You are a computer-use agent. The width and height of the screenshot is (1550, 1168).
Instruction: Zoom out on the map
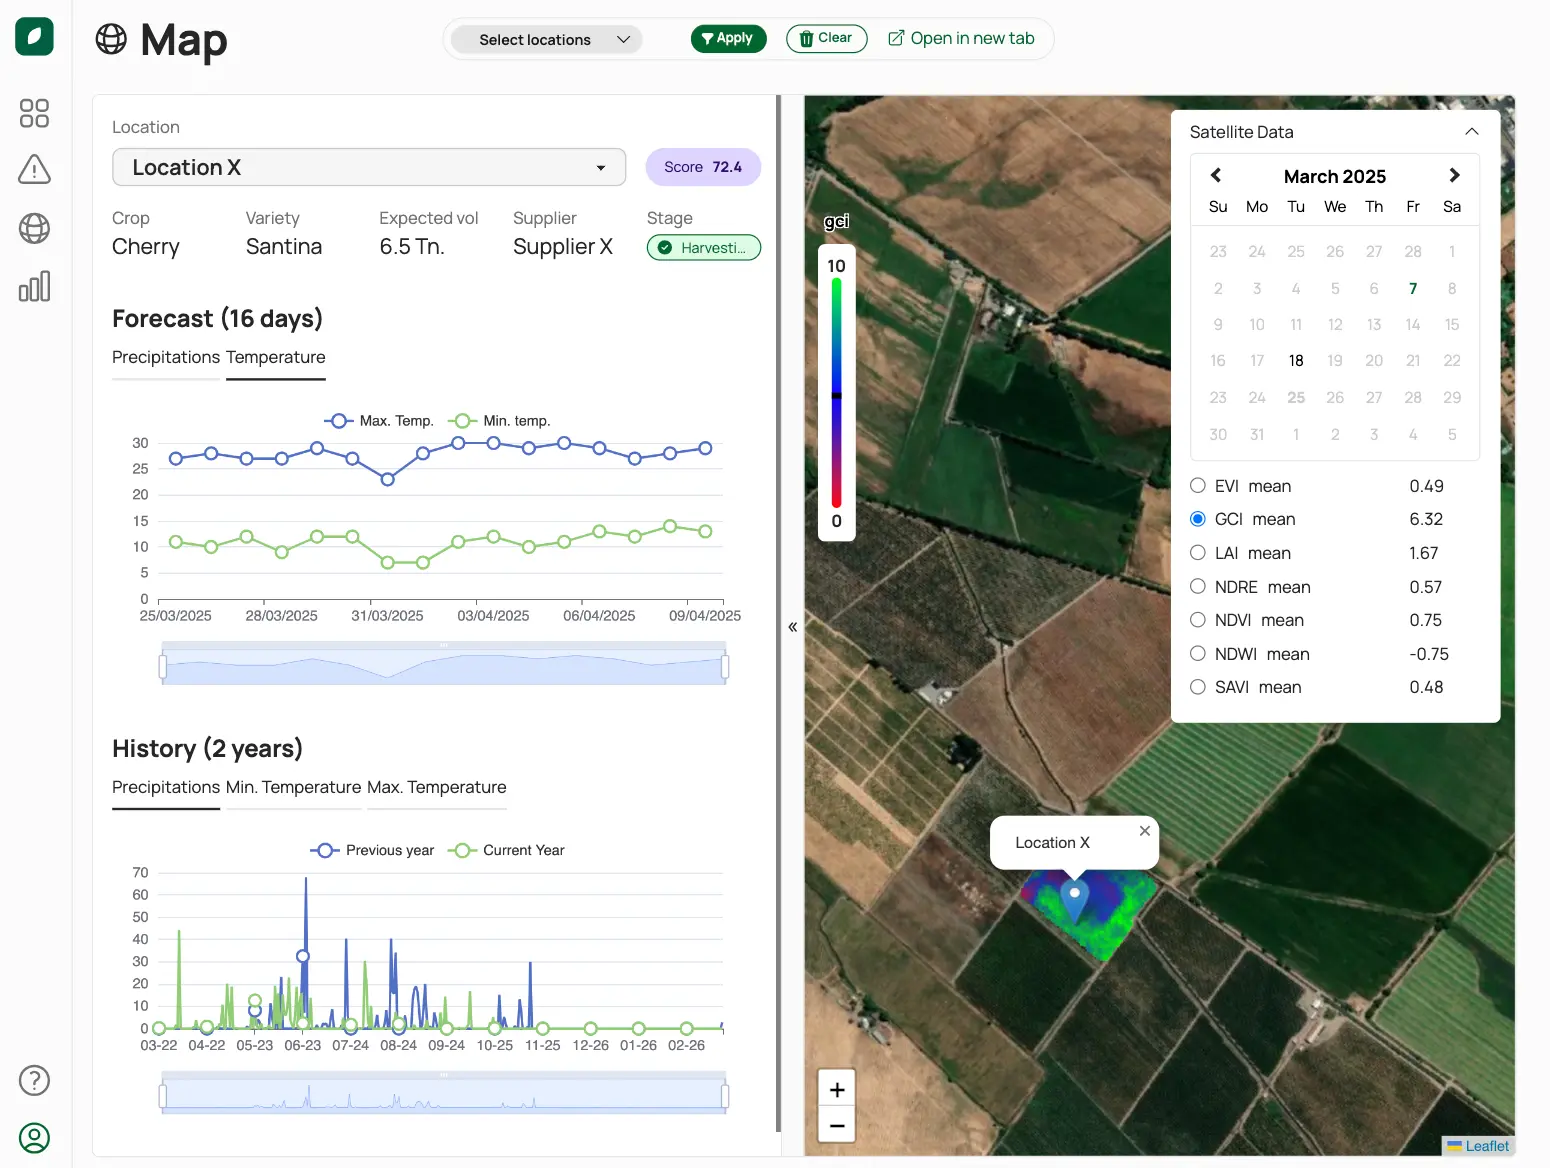point(837,1125)
